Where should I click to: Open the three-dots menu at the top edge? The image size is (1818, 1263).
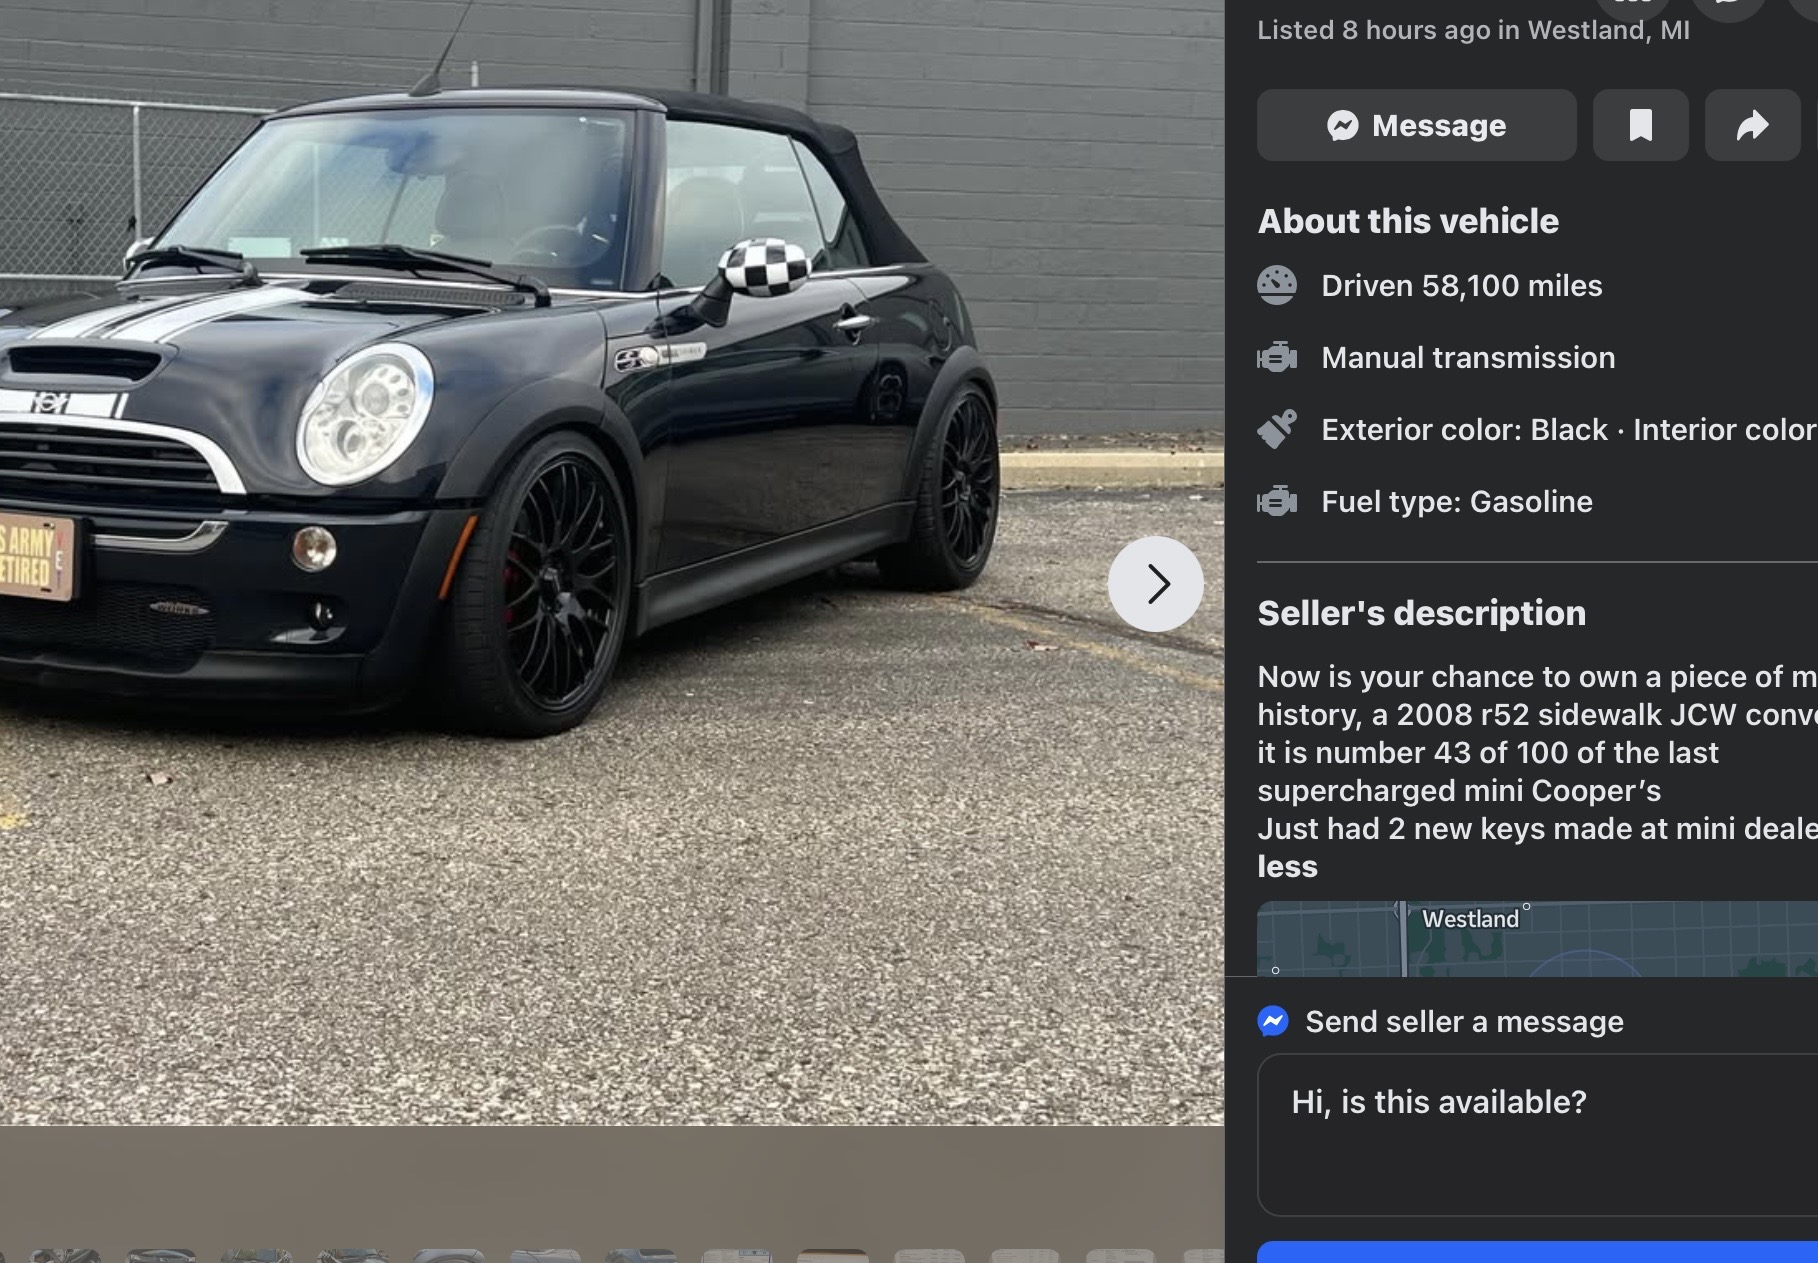(x=1632, y=5)
